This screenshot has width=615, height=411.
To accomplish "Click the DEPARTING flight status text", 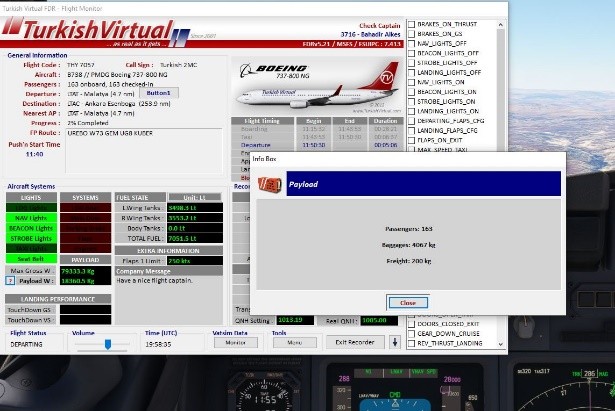I will point(26,344).
